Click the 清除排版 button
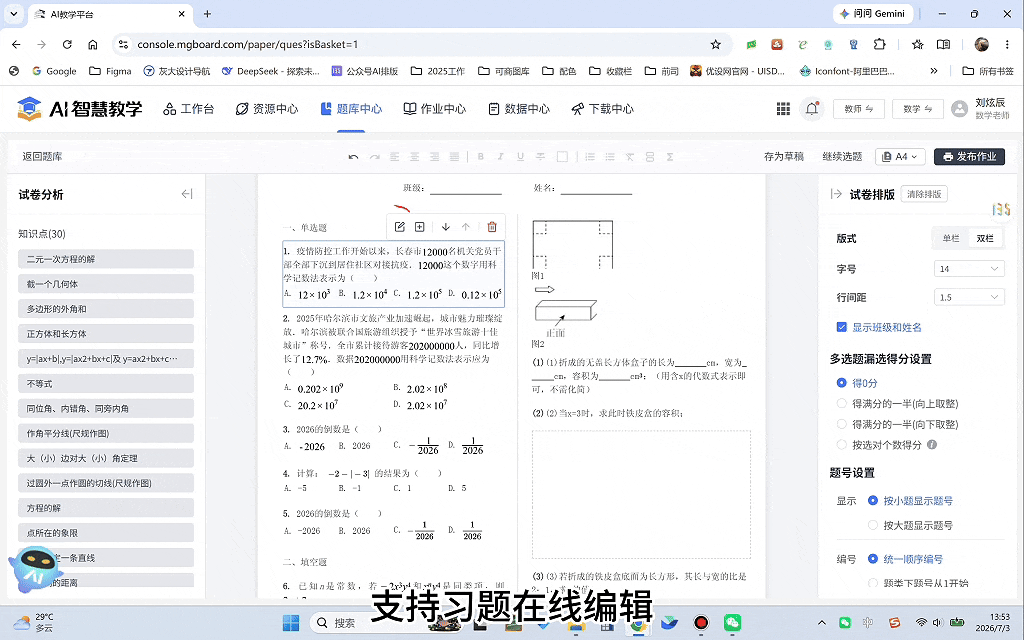This screenshot has height=640, width=1024. pyautogui.click(x=924, y=194)
